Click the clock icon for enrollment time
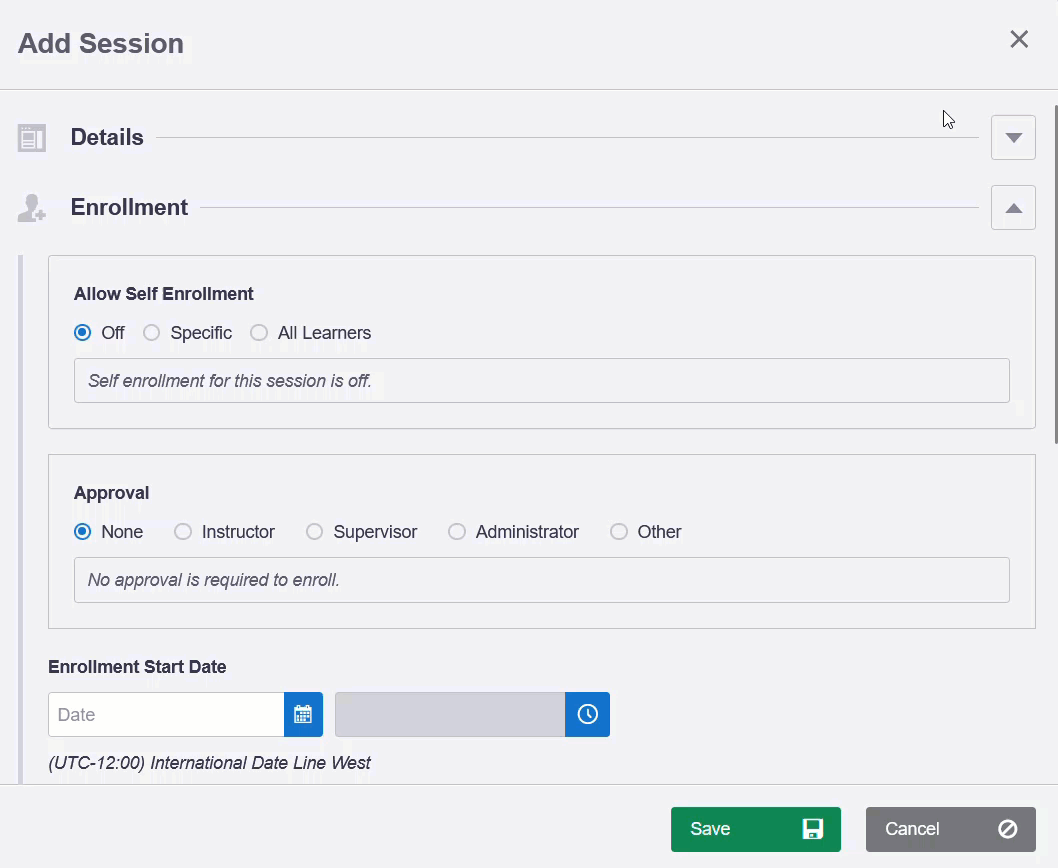The height and width of the screenshot is (868, 1058). [587, 714]
